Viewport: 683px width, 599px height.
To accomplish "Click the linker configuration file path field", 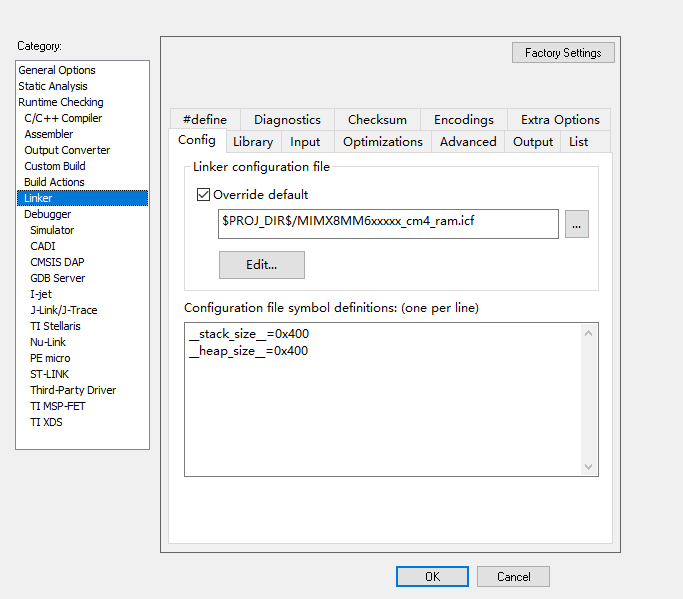I will tap(388, 224).
